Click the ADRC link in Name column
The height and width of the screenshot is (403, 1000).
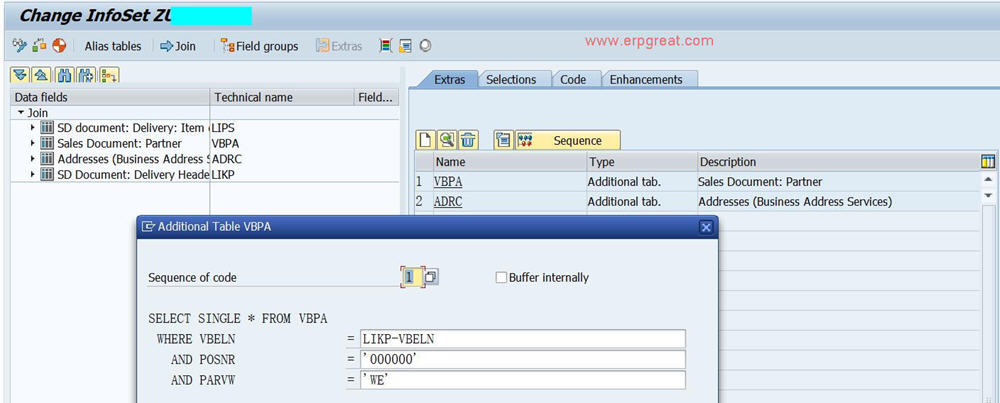coord(448,202)
